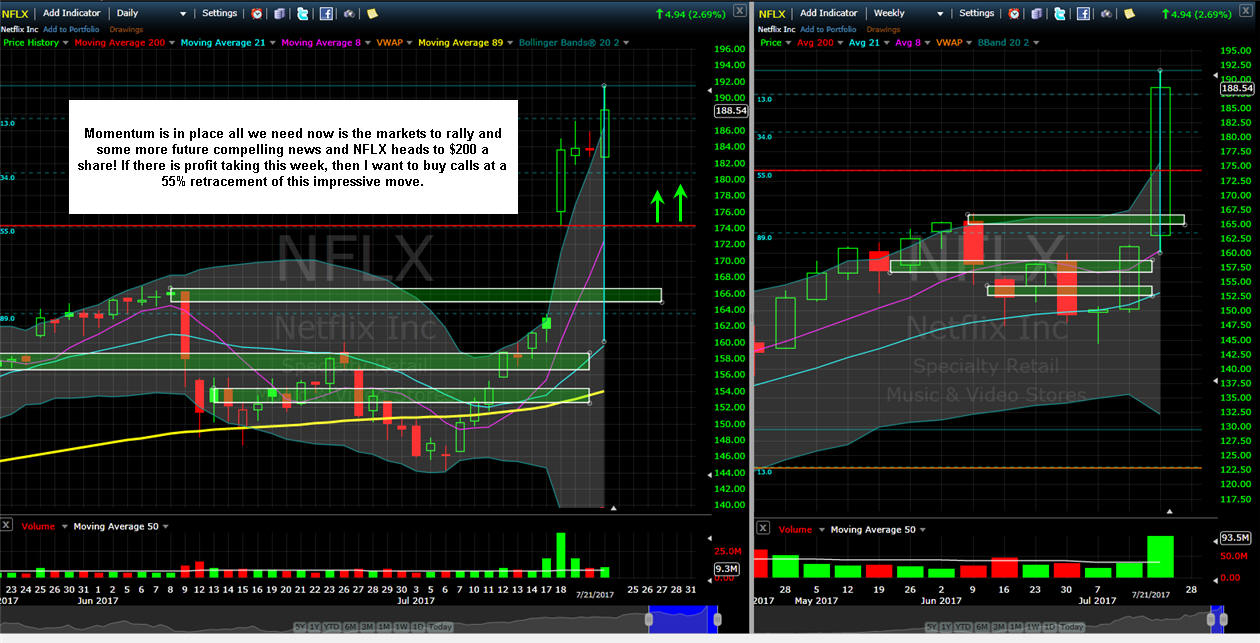Open the alarm clock alert icon in daily chart

pos(257,14)
